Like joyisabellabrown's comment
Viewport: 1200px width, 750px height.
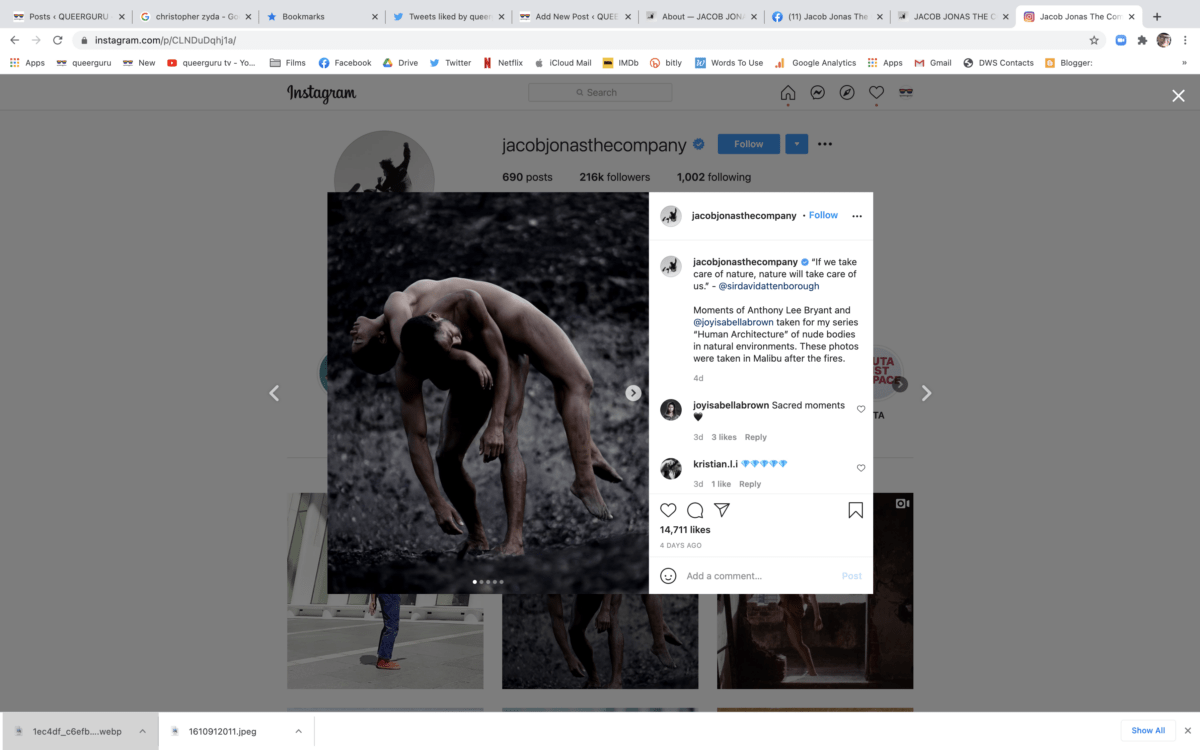click(x=861, y=409)
